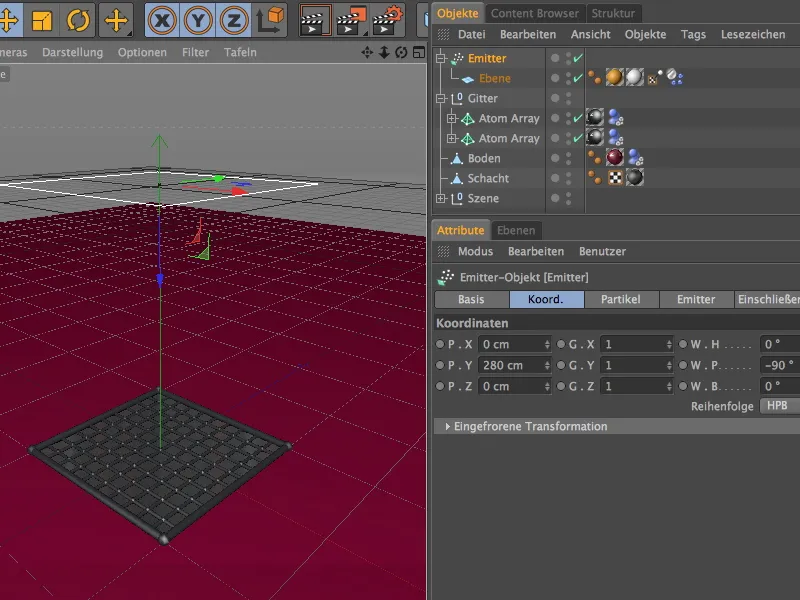Image resolution: width=800 pixels, height=600 pixels.
Task: Click the viewport zoom camera icon
Action: pos(384,52)
